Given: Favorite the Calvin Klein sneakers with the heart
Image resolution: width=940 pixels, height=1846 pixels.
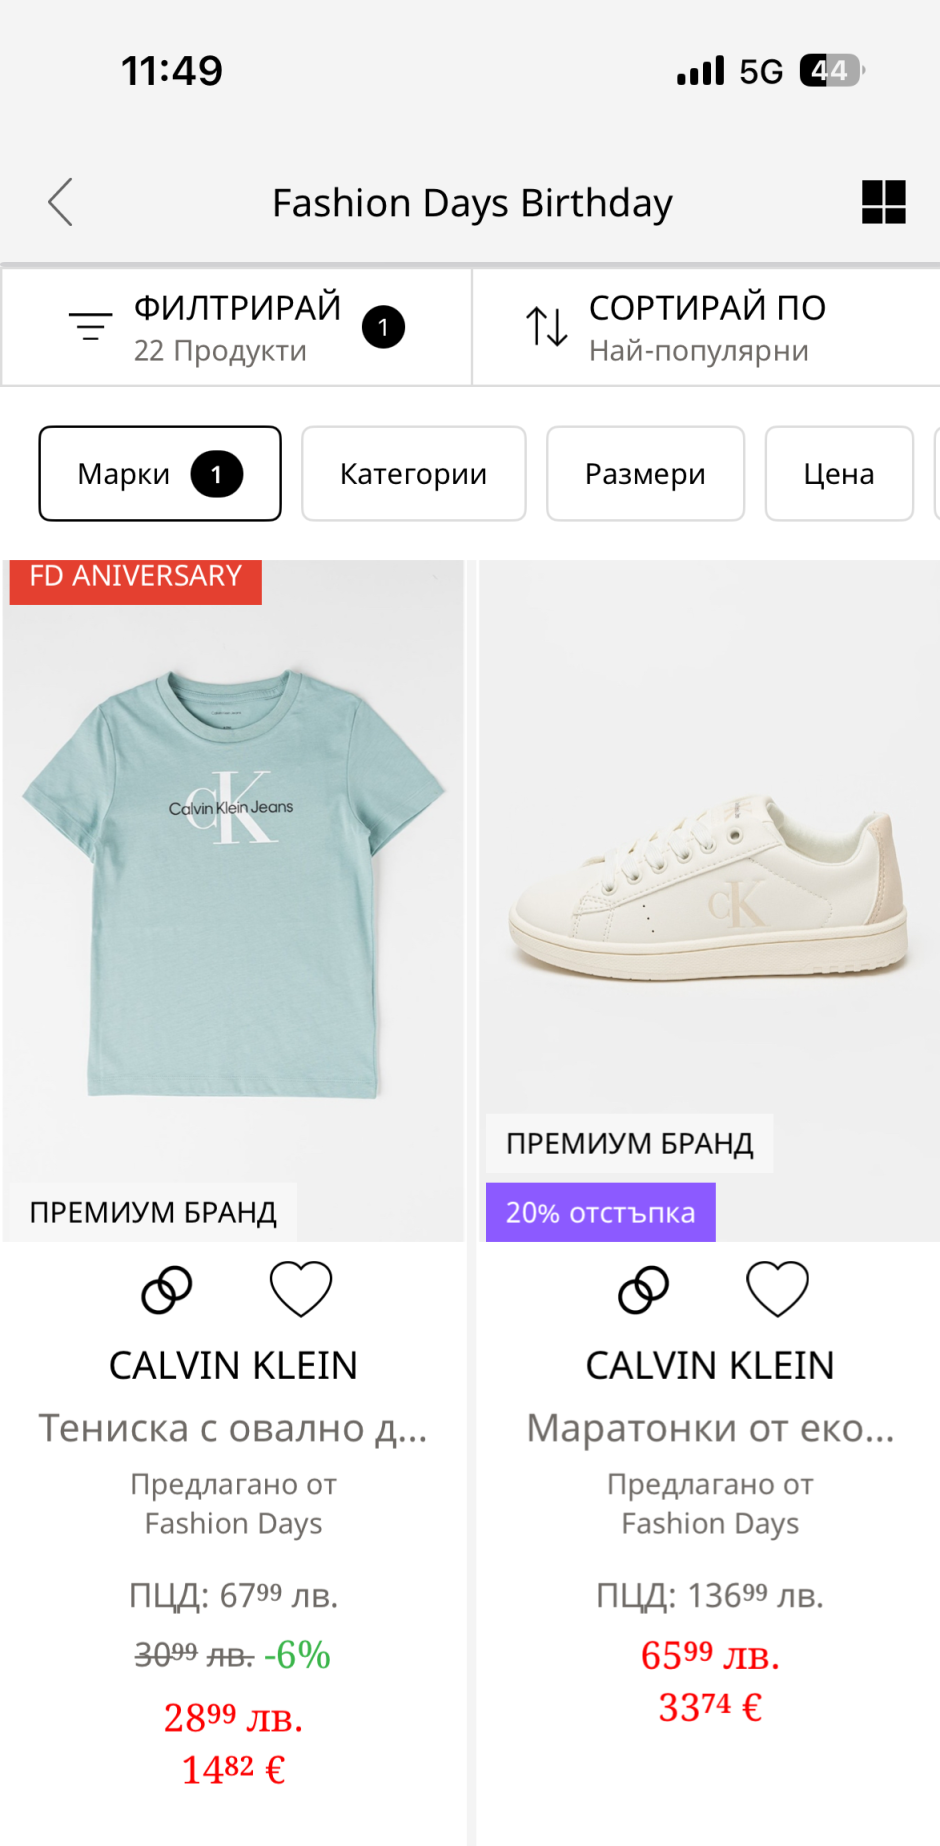Looking at the screenshot, I should 778,1289.
